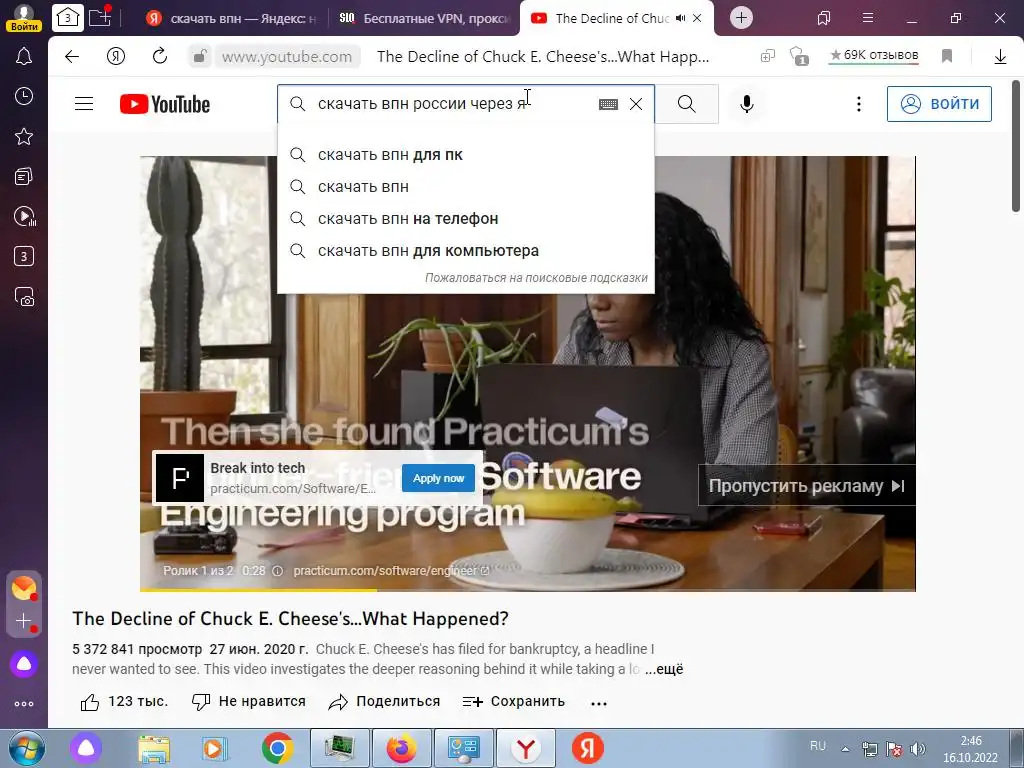Open sidebar media player icon

(24, 216)
